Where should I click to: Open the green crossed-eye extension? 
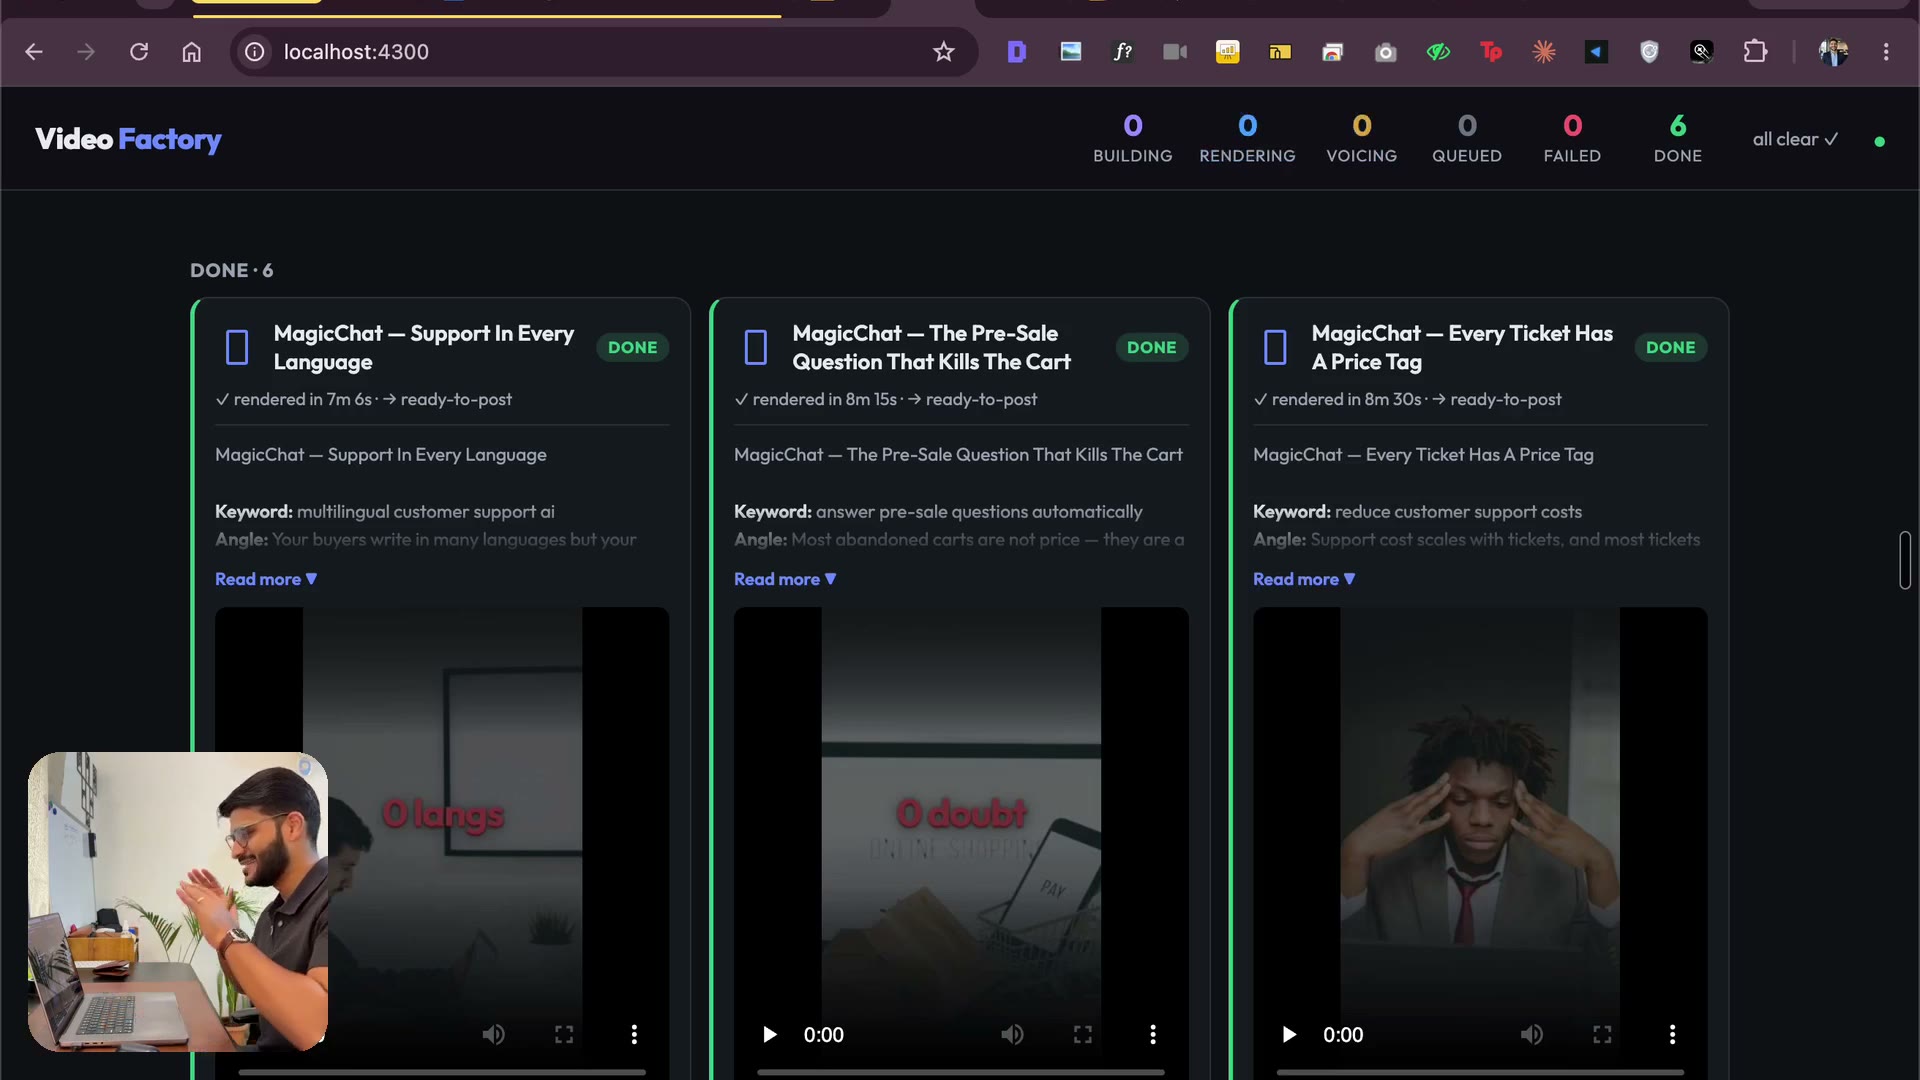click(1438, 52)
